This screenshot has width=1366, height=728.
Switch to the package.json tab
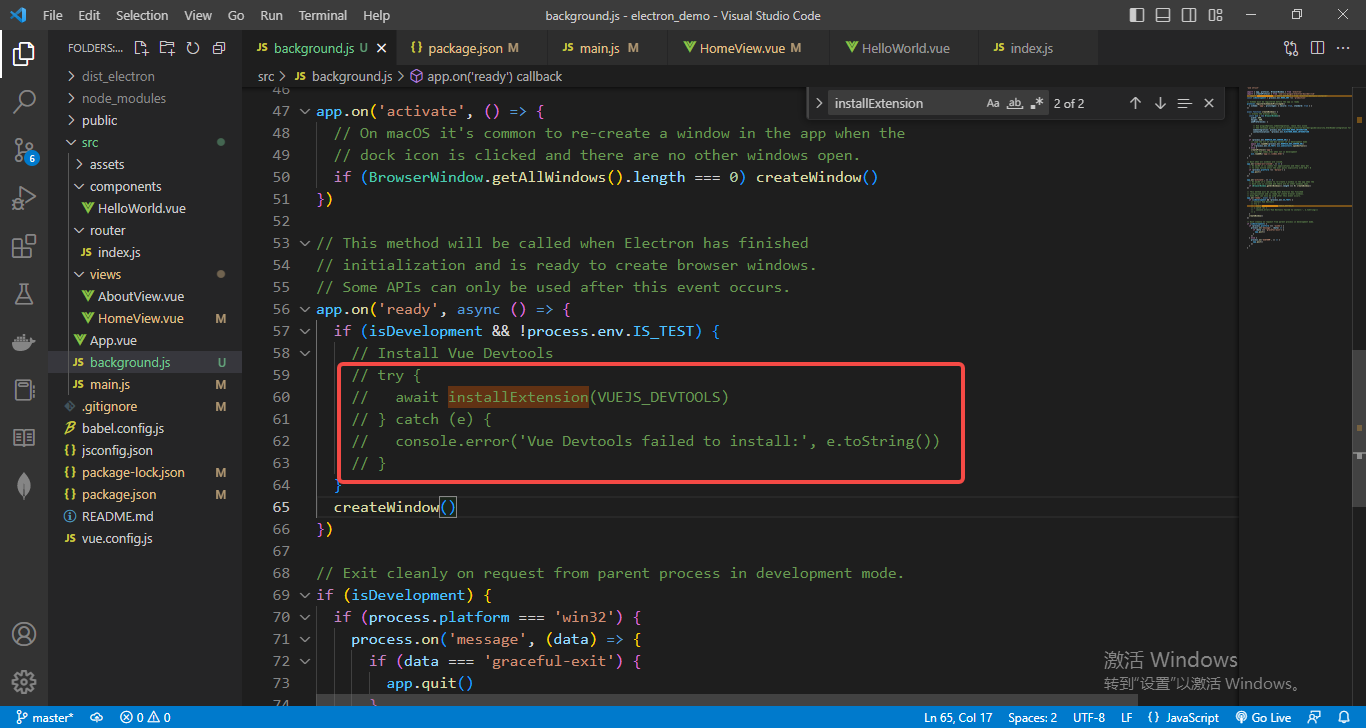pyautogui.click(x=473, y=48)
